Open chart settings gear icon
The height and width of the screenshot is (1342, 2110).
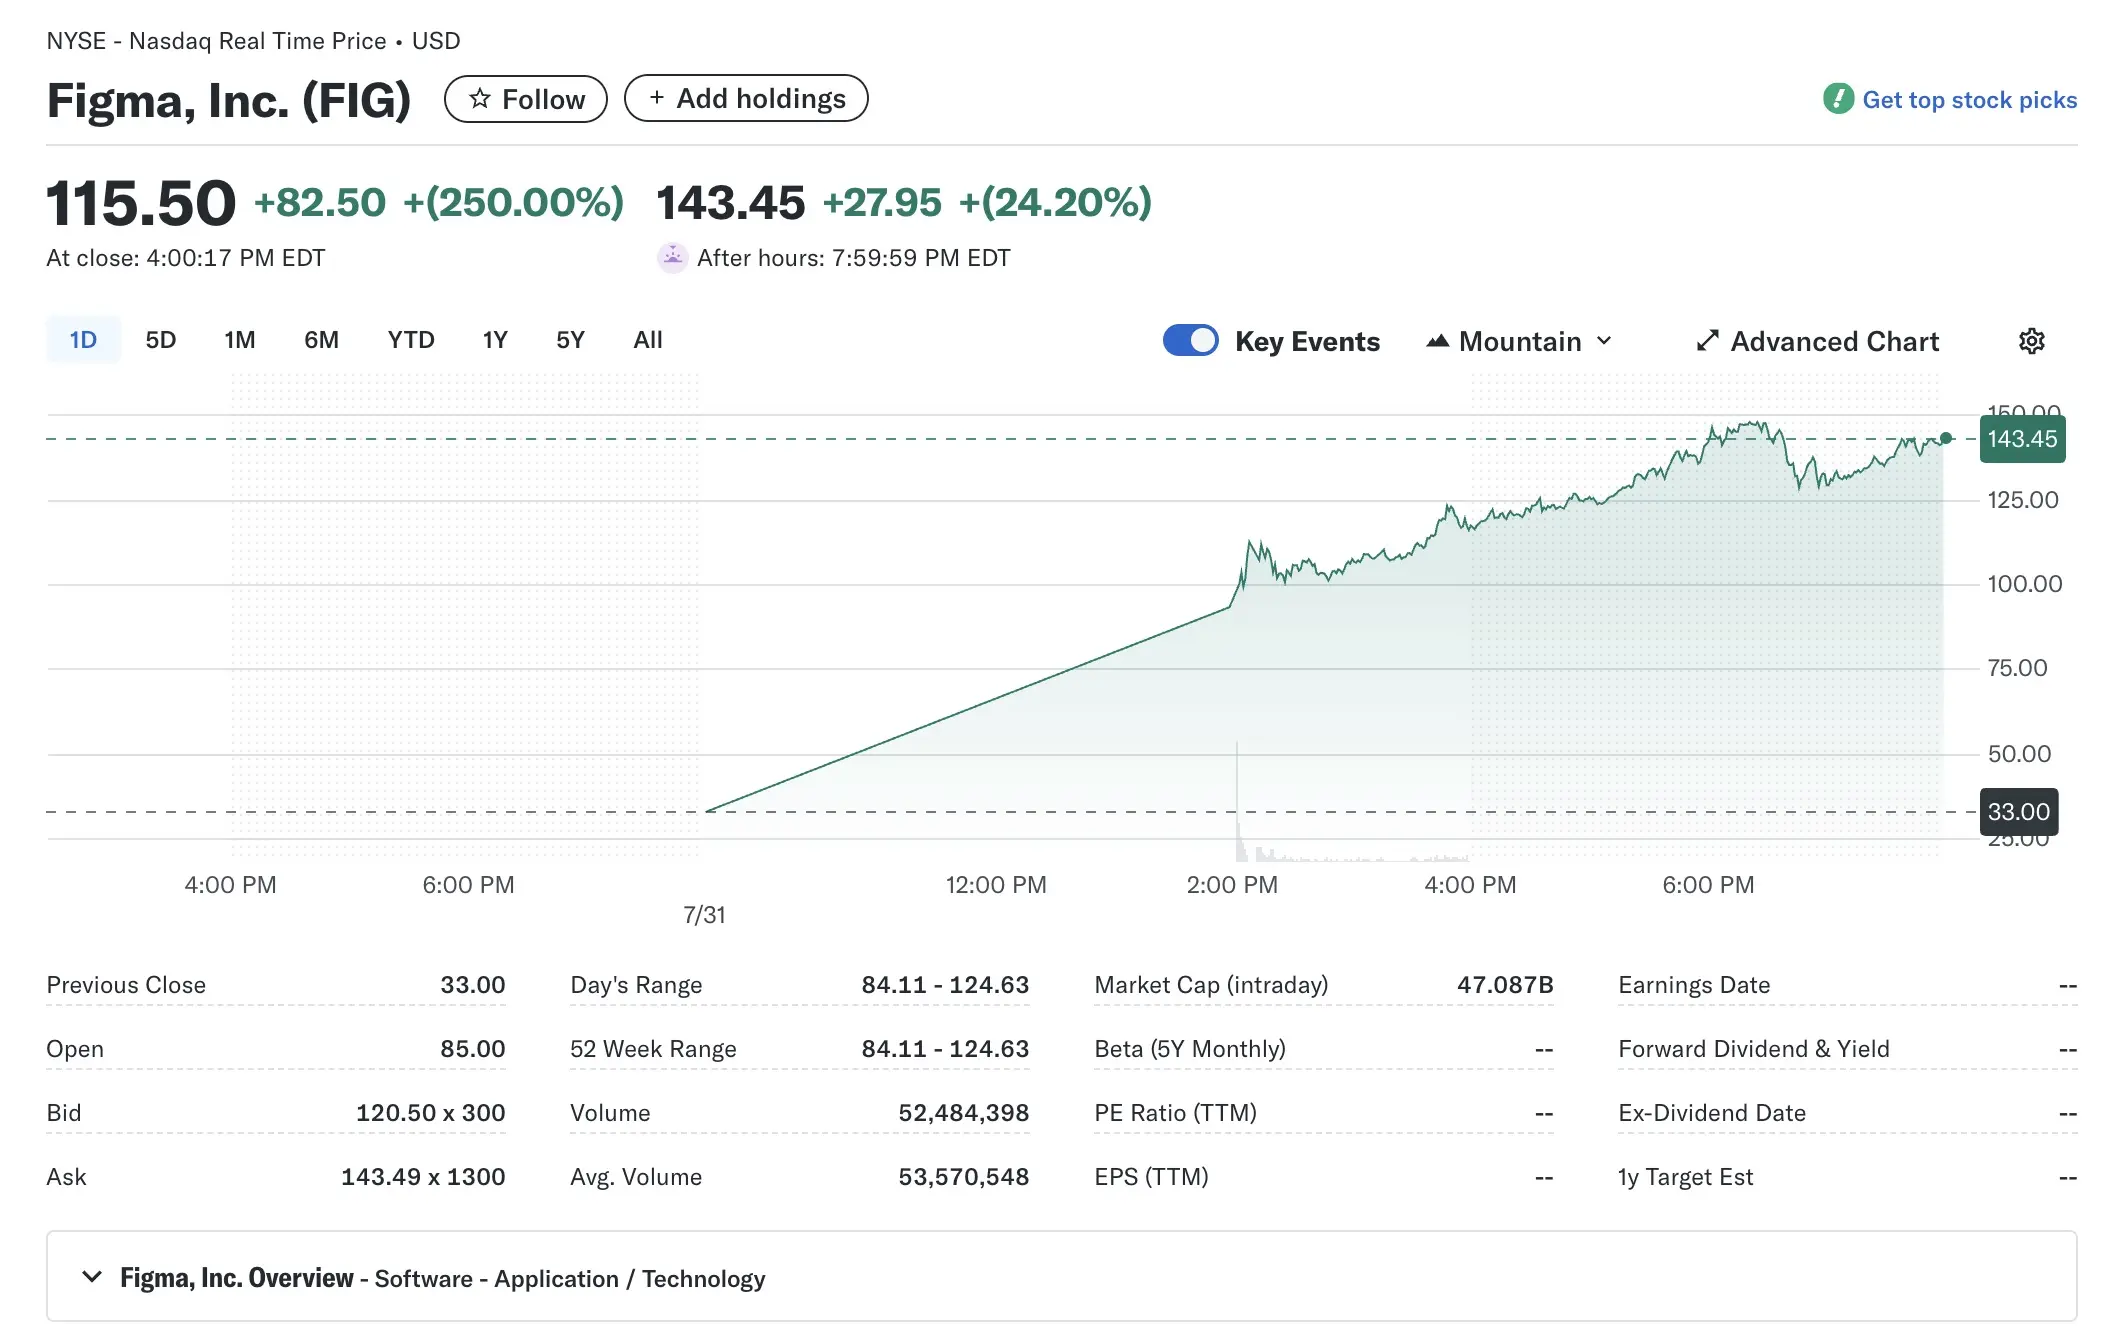click(x=2031, y=341)
